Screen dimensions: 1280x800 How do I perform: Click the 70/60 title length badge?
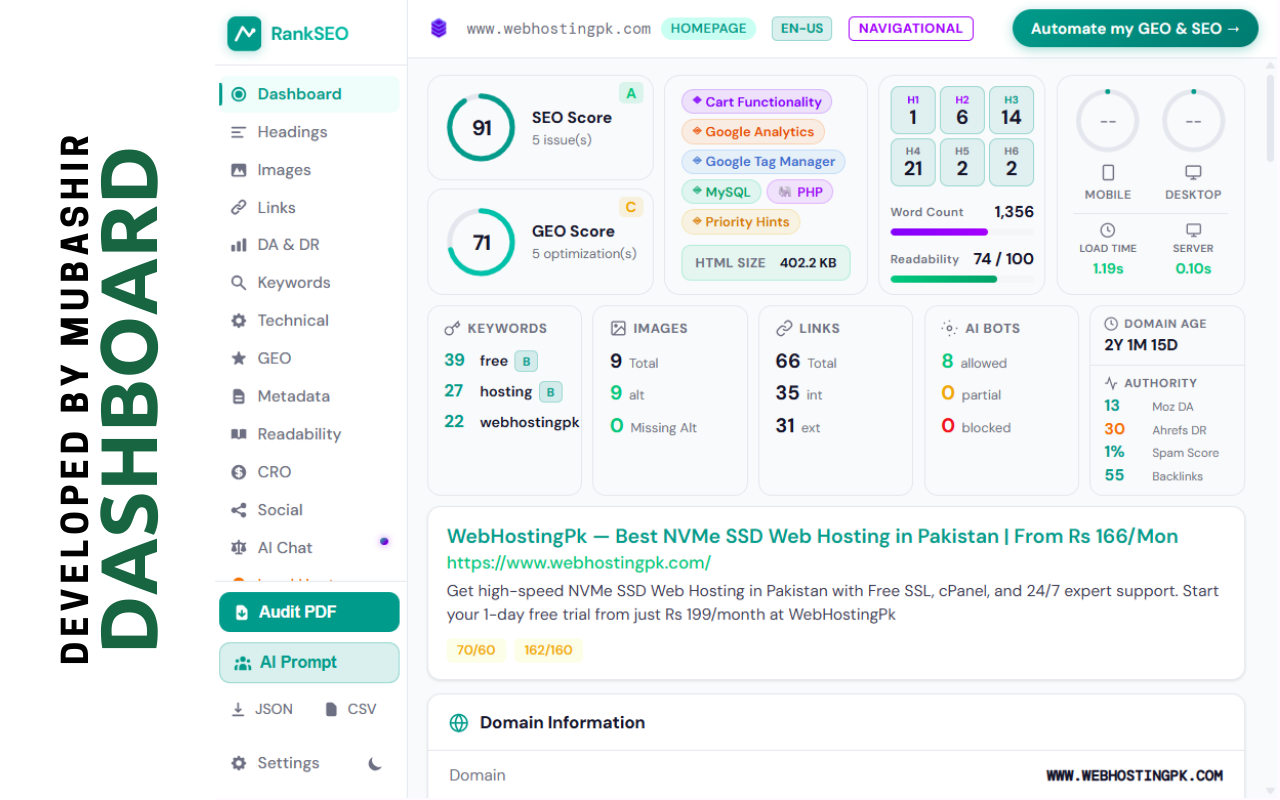coord(476,650)
